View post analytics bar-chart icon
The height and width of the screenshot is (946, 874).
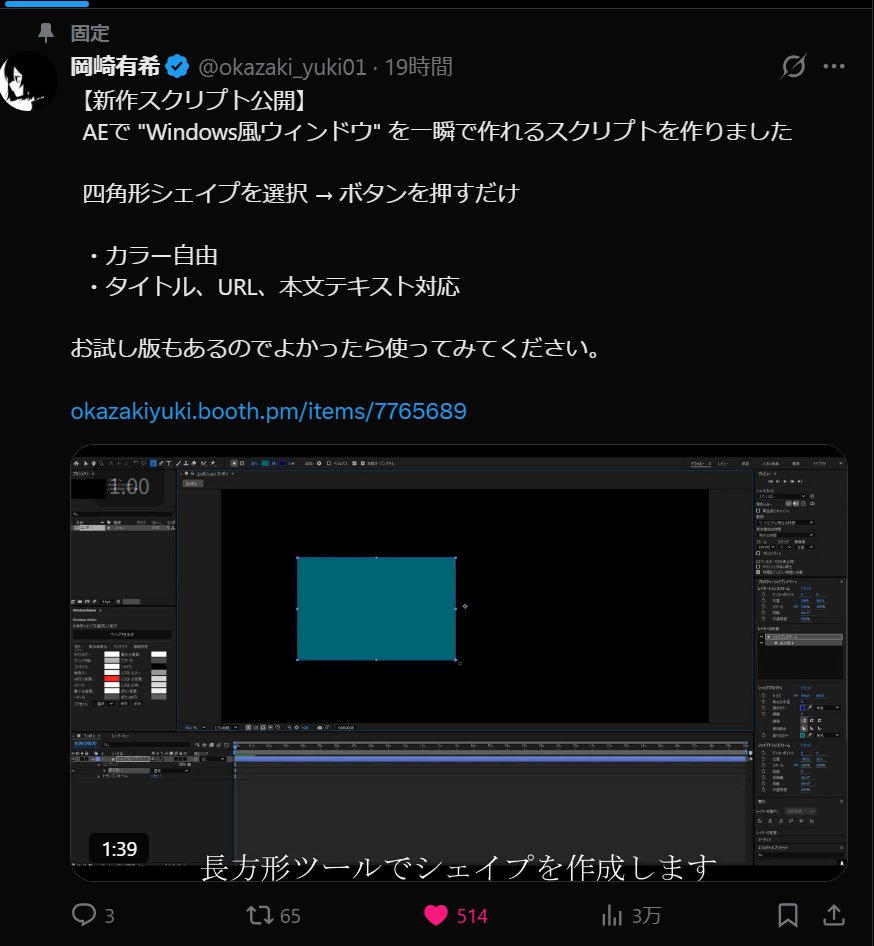(612, 915)
